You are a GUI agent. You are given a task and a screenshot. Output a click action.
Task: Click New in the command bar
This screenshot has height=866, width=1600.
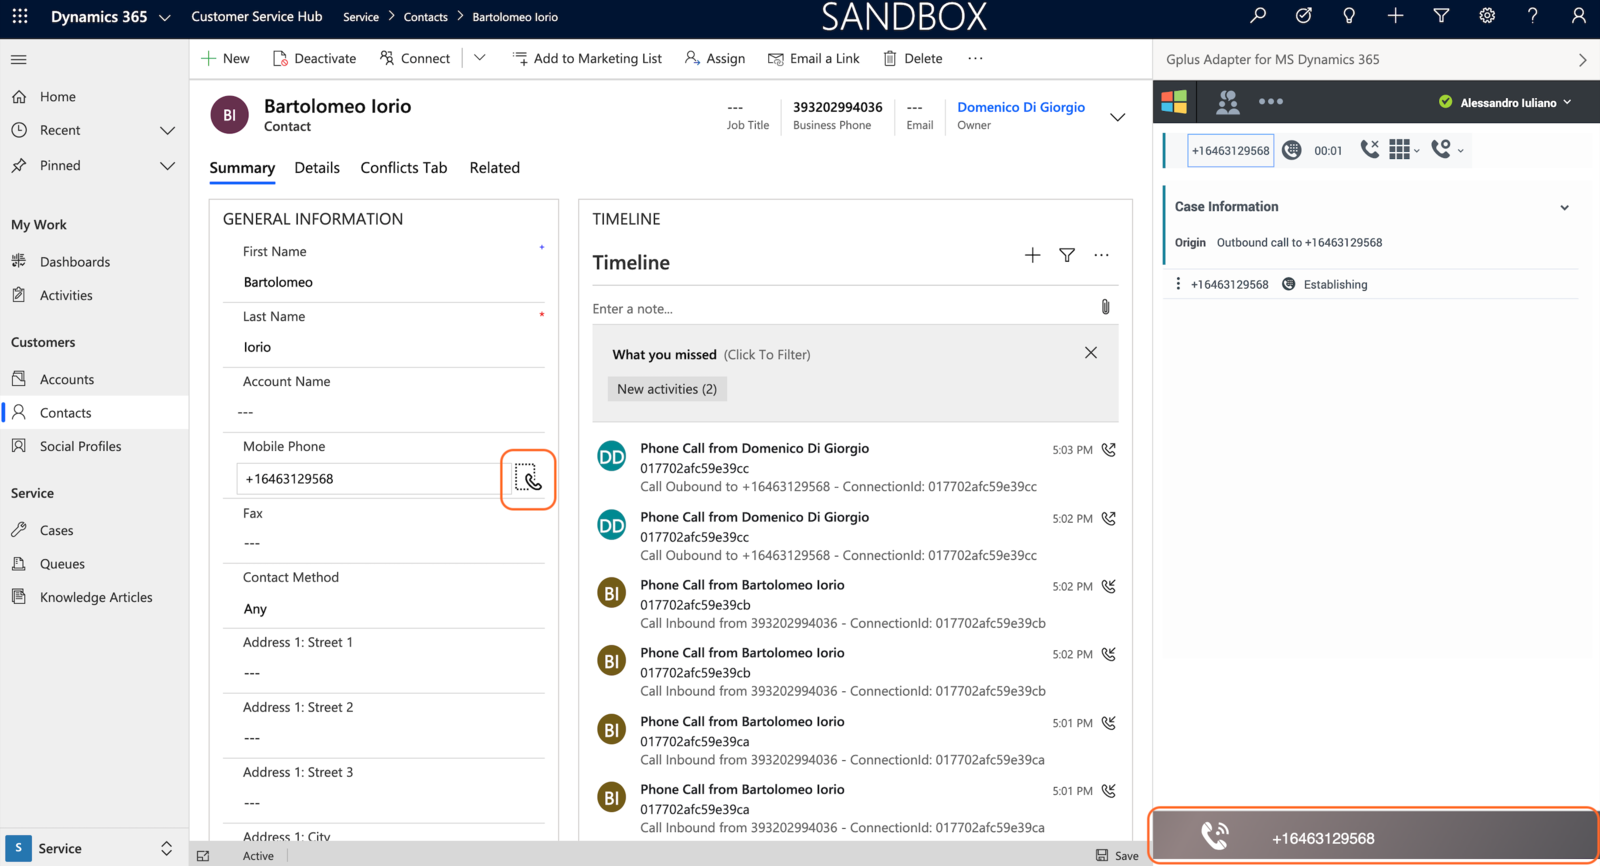pyautogui.click(x=225, y=58)
